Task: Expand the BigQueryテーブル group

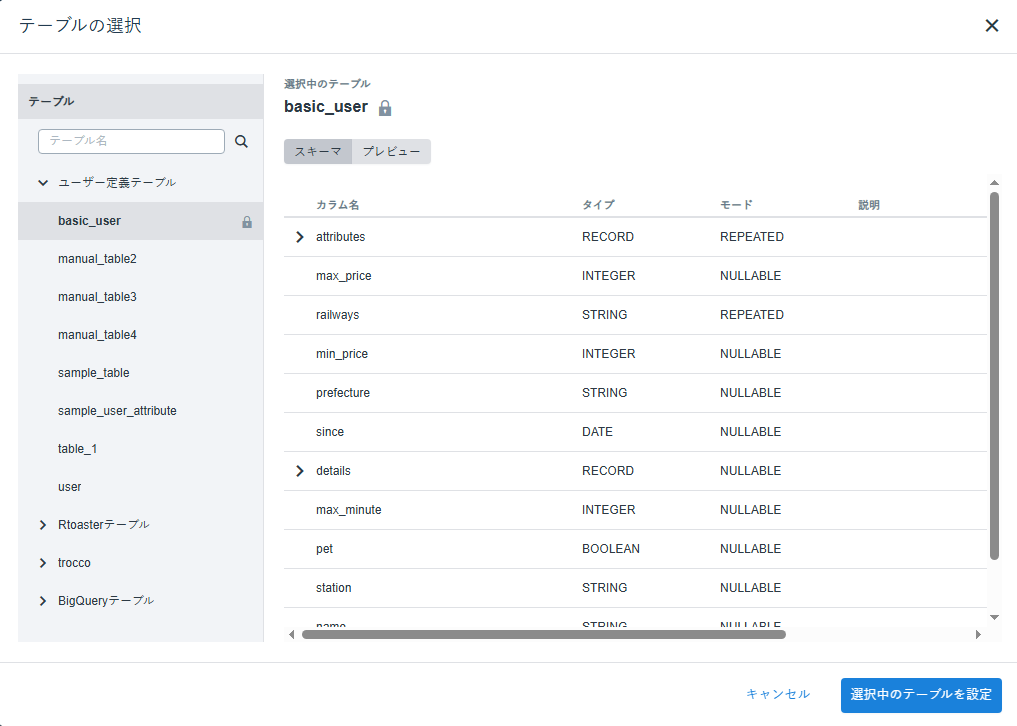Action: click(x=43, y=601)
